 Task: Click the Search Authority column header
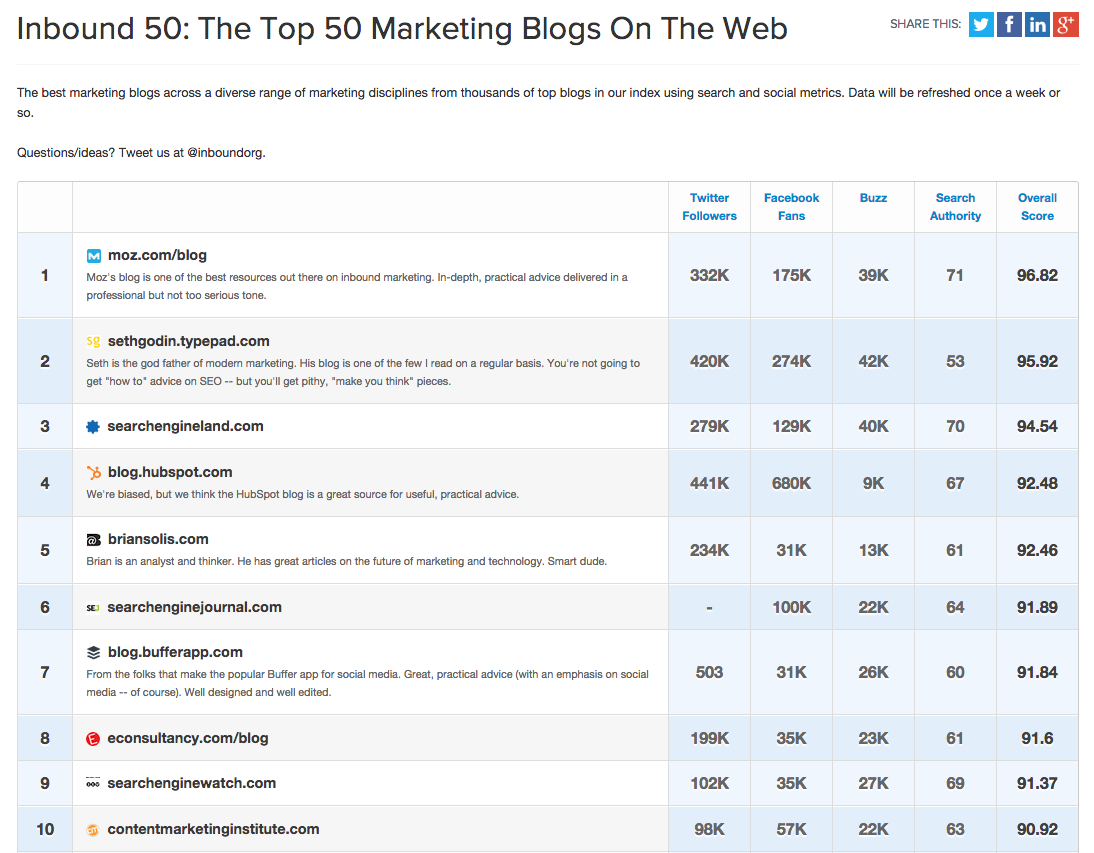[955, 206]
